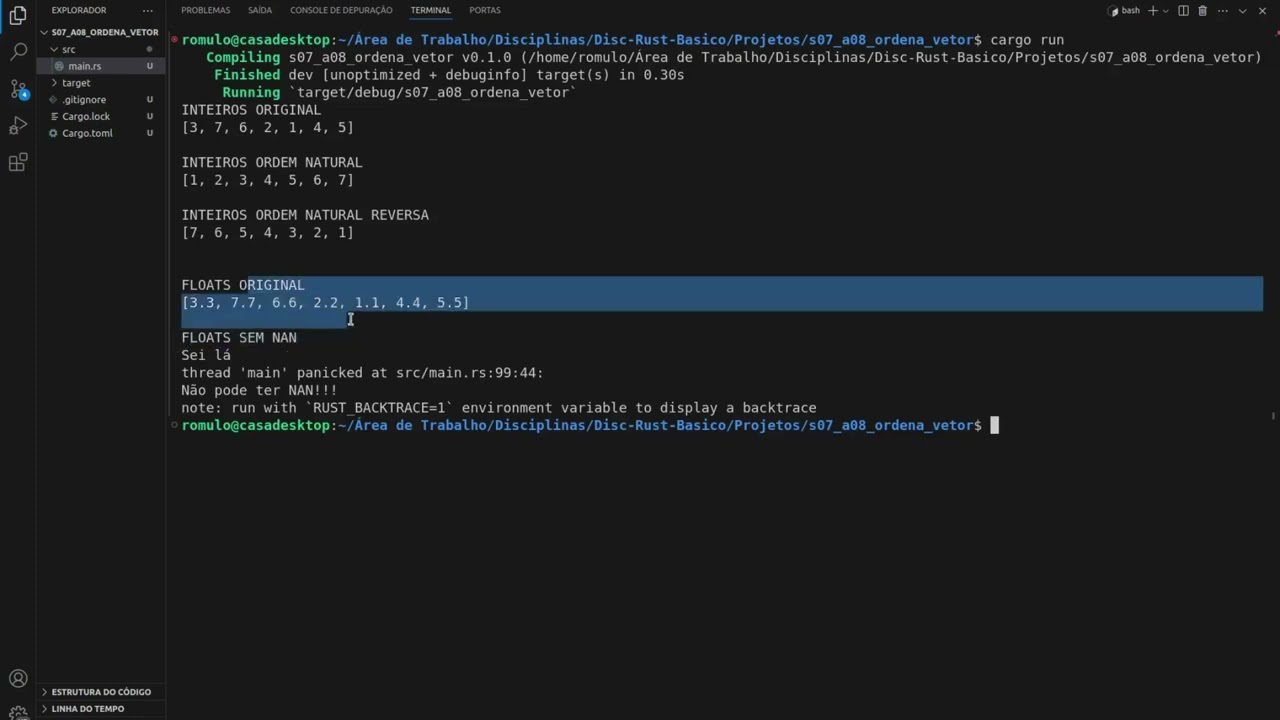This screenshot has width=1280, height=720.
Task: Open new terminal profile dropdown arrow
Action: tap(1166, 10)
